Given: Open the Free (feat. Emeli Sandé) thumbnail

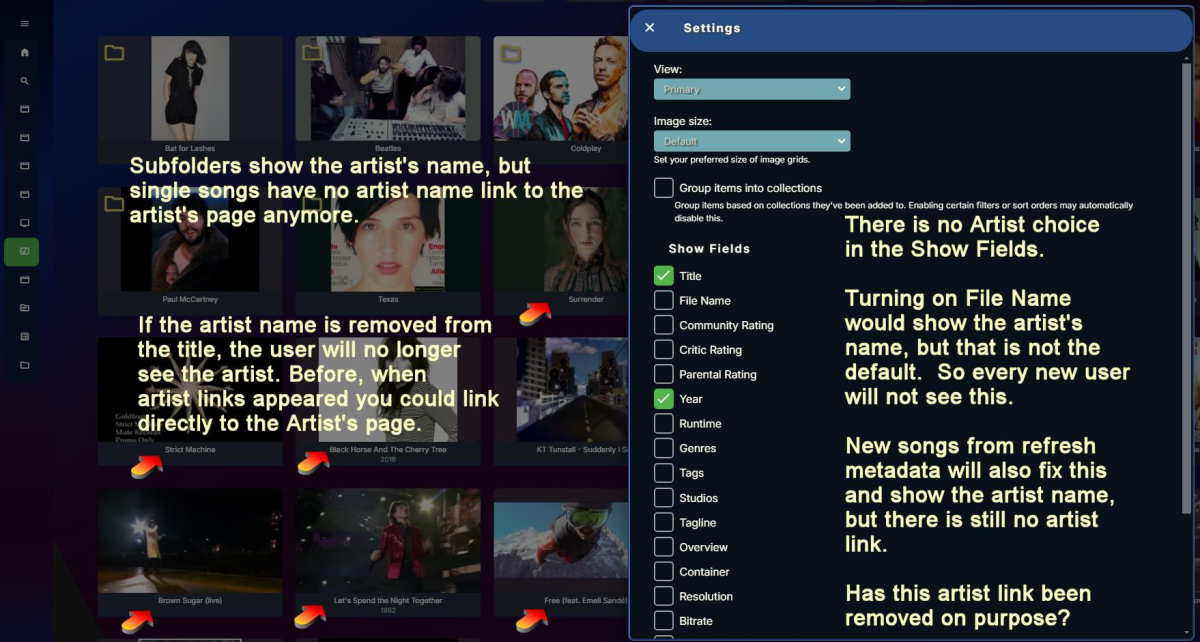Looking at the screenshot, I should point(560,541).
